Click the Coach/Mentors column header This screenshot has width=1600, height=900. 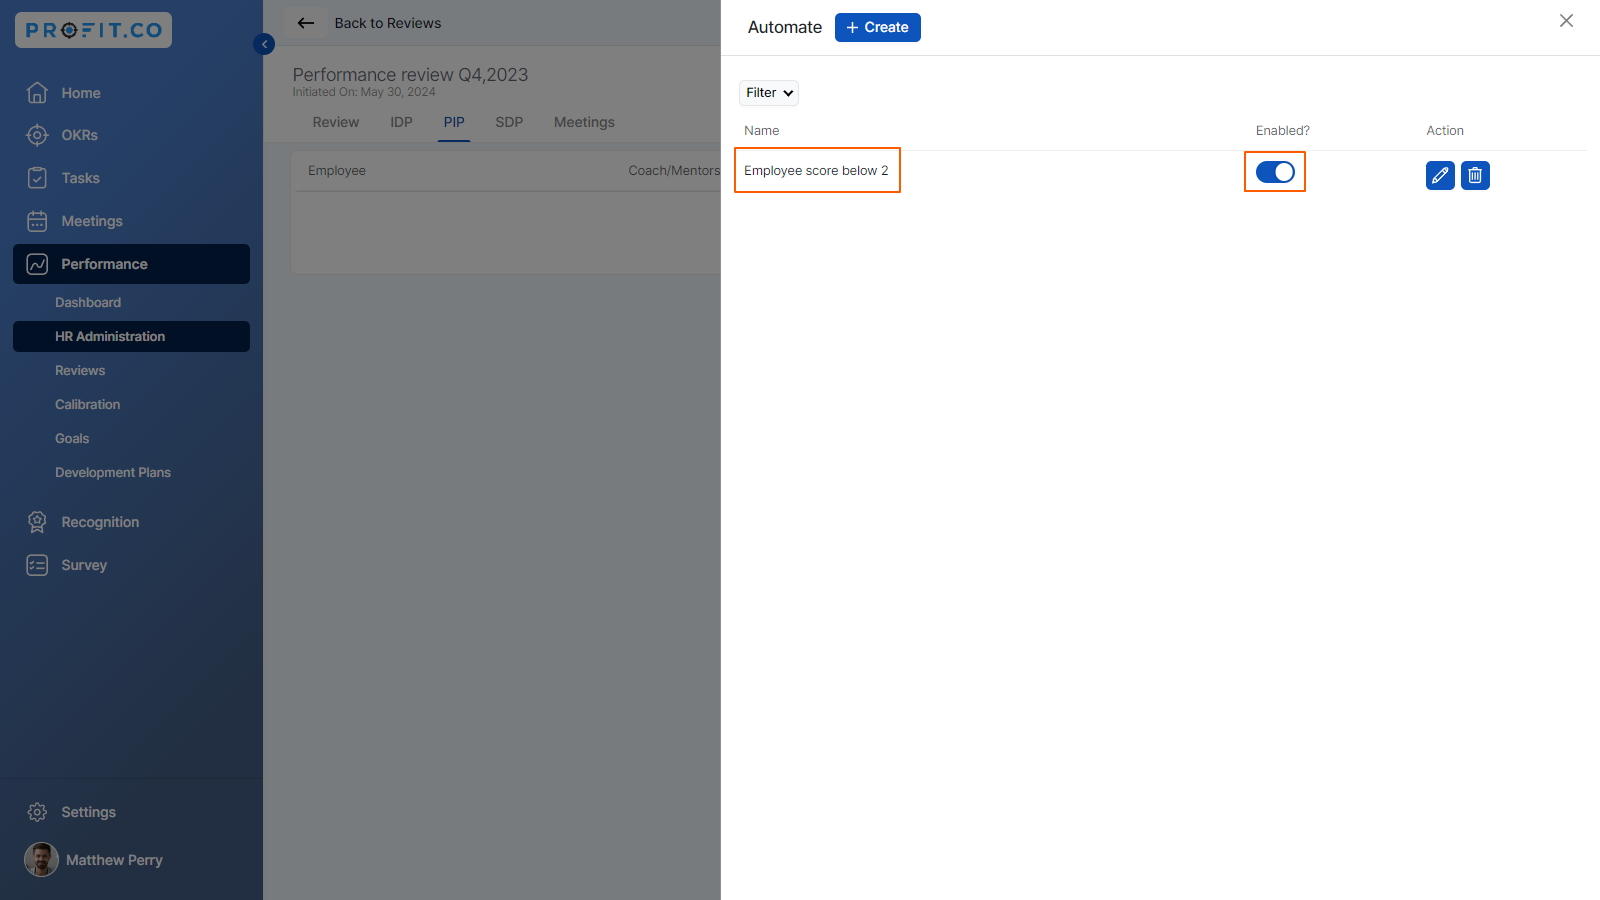point(674,171)
